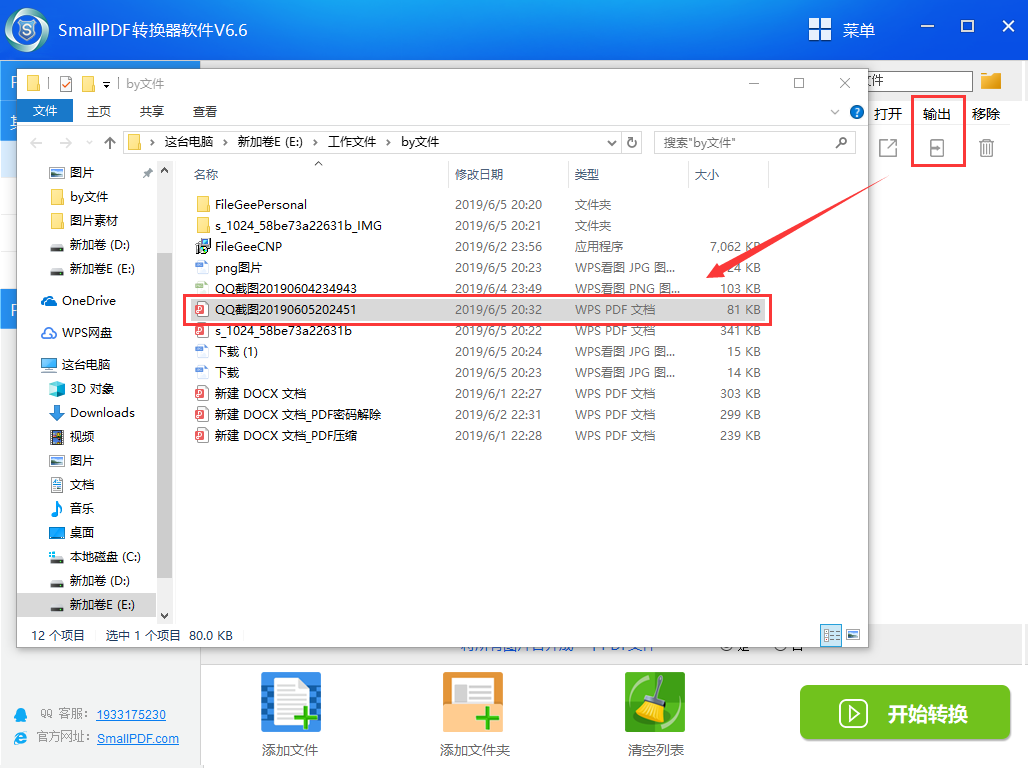
Task: Click the Internet Explorer icon by 官方网址
Action: pyautogui.click(x=21, y=738)
